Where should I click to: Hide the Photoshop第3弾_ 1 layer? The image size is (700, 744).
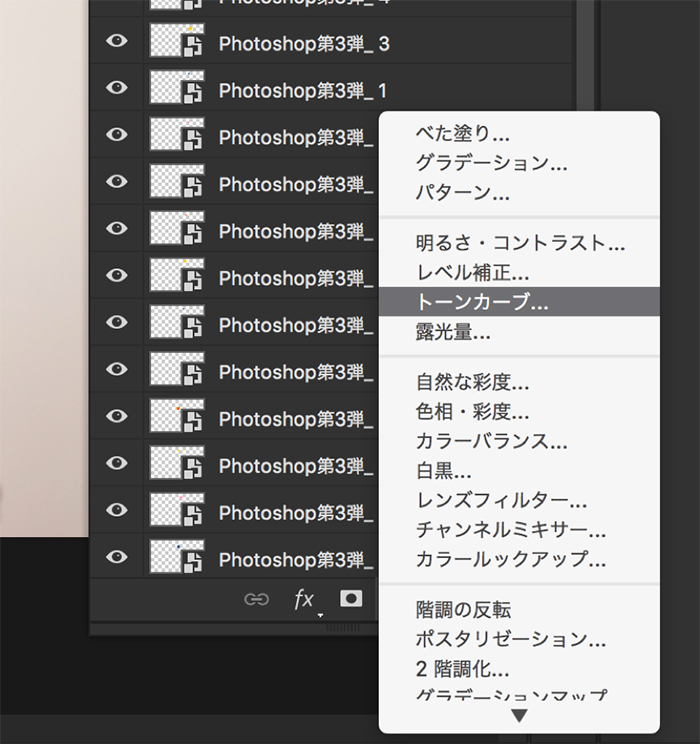pyautogui.click(x=117, y=88)
